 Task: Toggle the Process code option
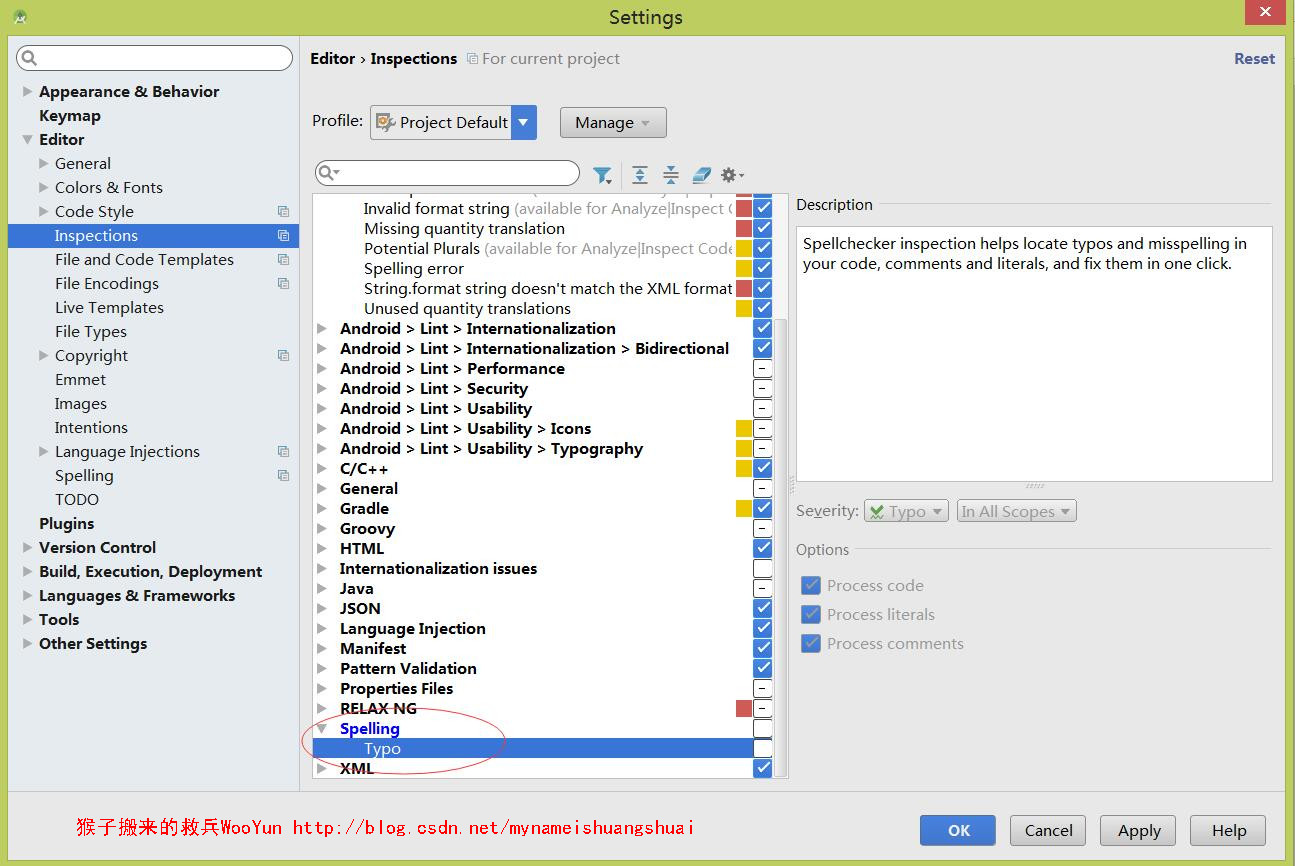pos(811,585)
